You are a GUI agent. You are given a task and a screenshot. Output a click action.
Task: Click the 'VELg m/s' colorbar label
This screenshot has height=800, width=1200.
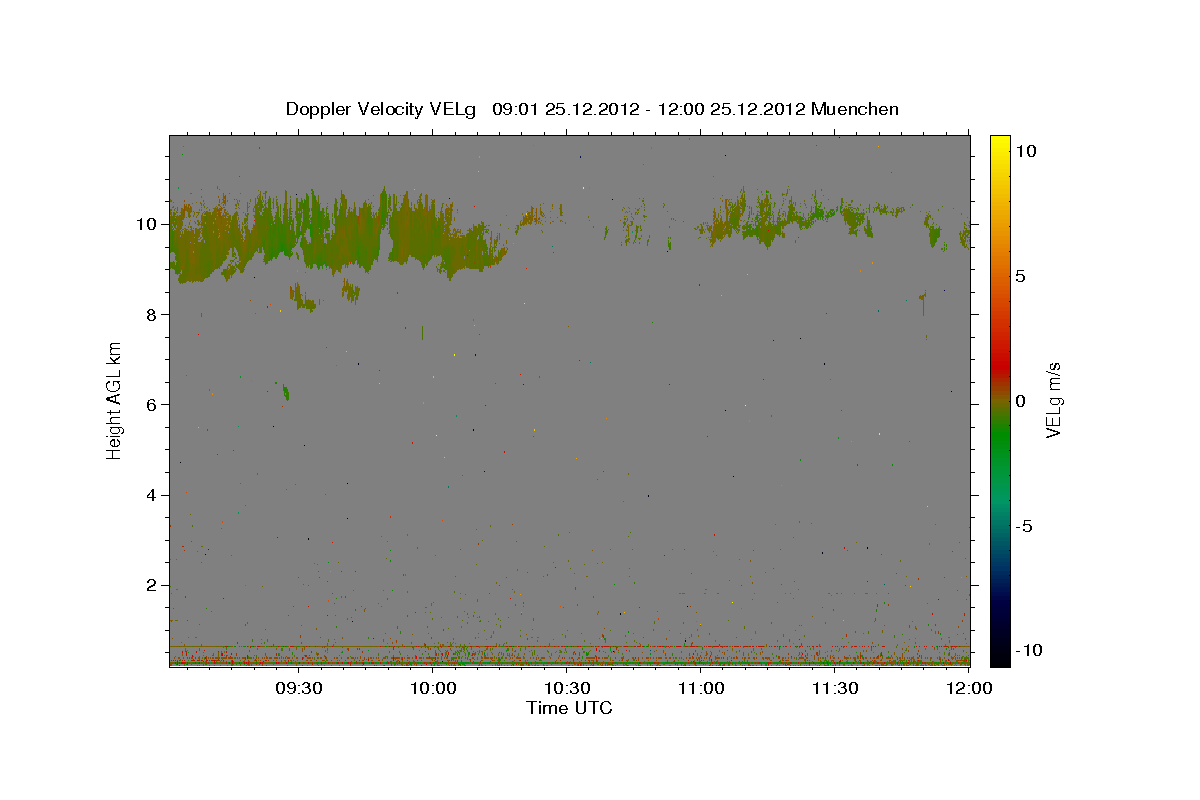[x=1053, y=400]
